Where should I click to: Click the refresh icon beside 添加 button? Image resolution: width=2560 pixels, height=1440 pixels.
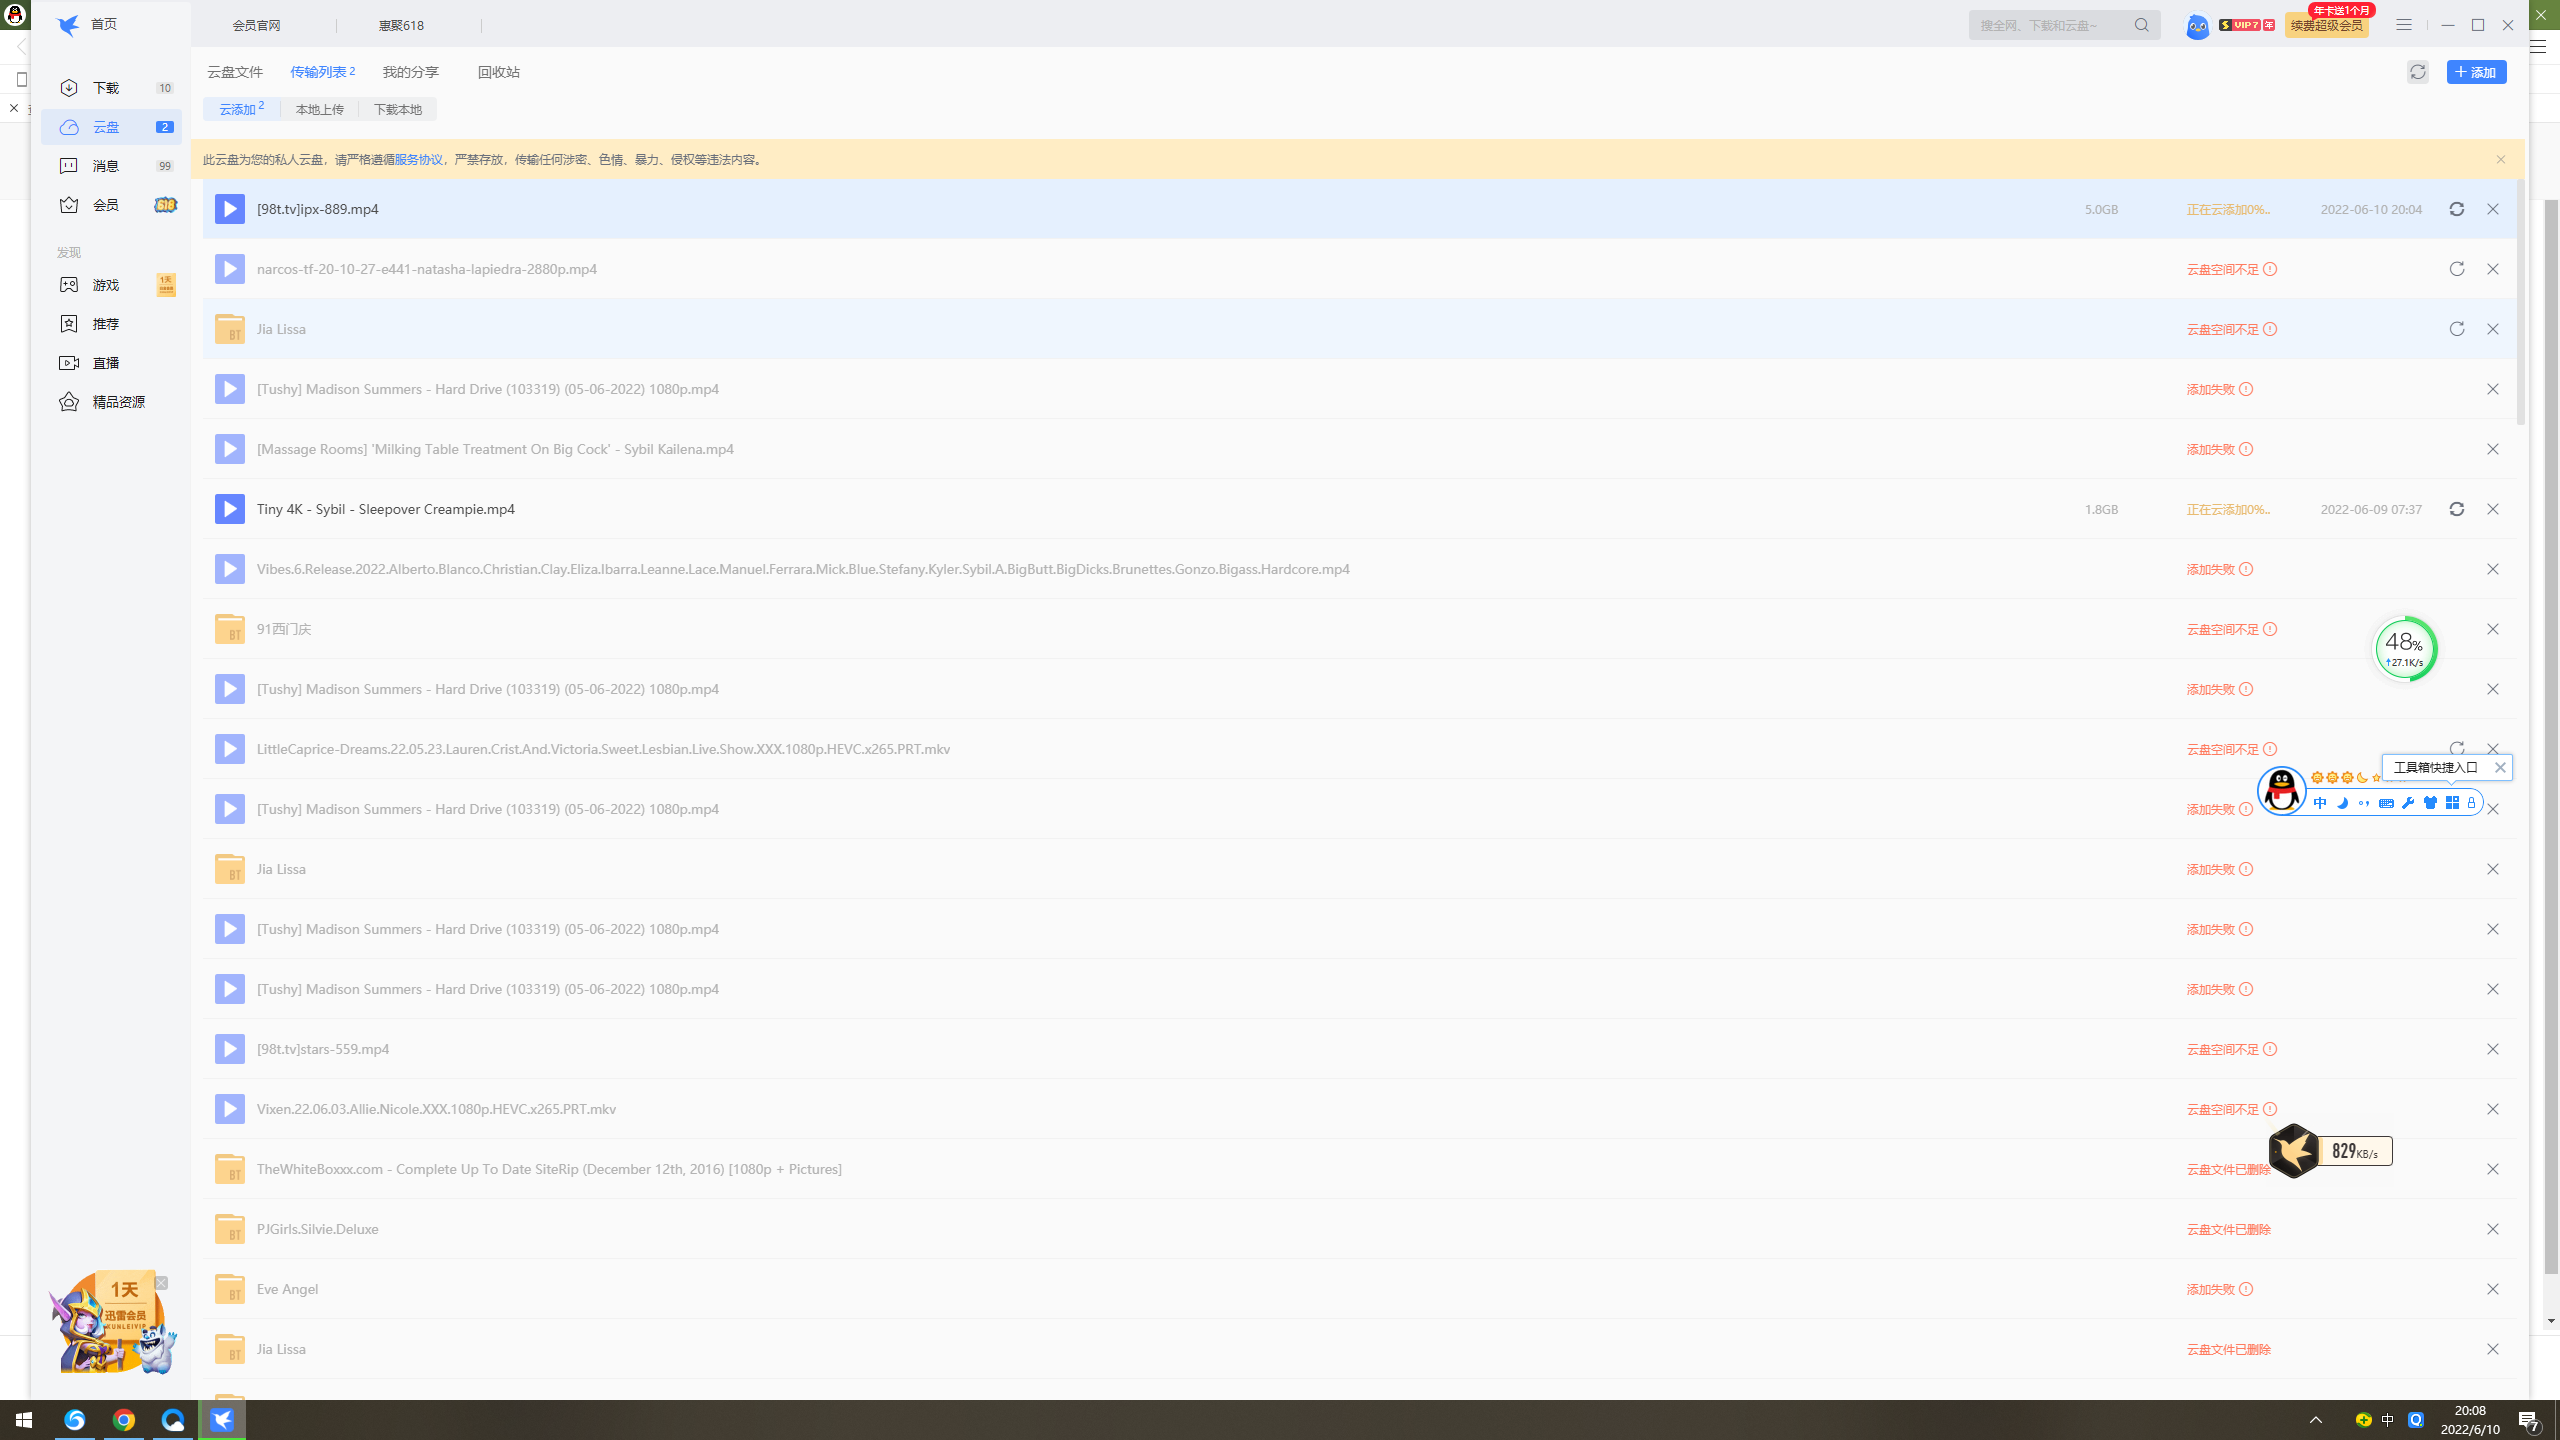pyautogui.click(x=2417, y=72)
